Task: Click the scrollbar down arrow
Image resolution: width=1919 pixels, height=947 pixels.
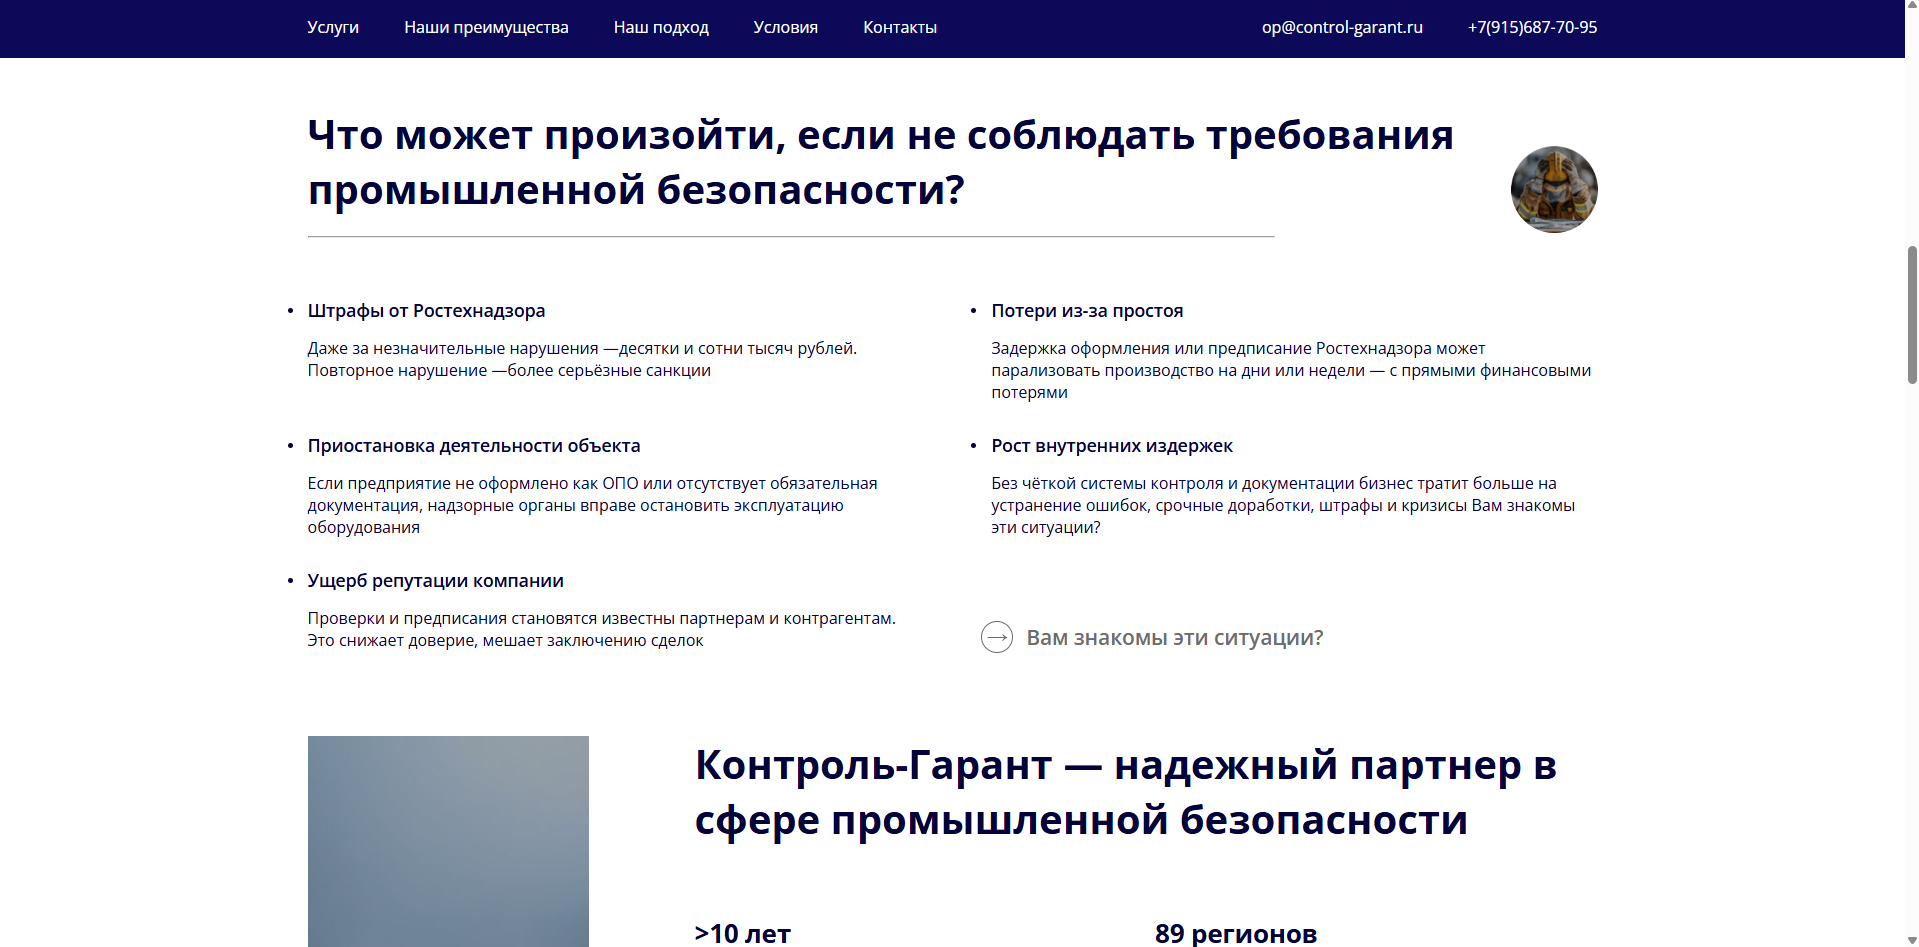Action: [1912, 939]
